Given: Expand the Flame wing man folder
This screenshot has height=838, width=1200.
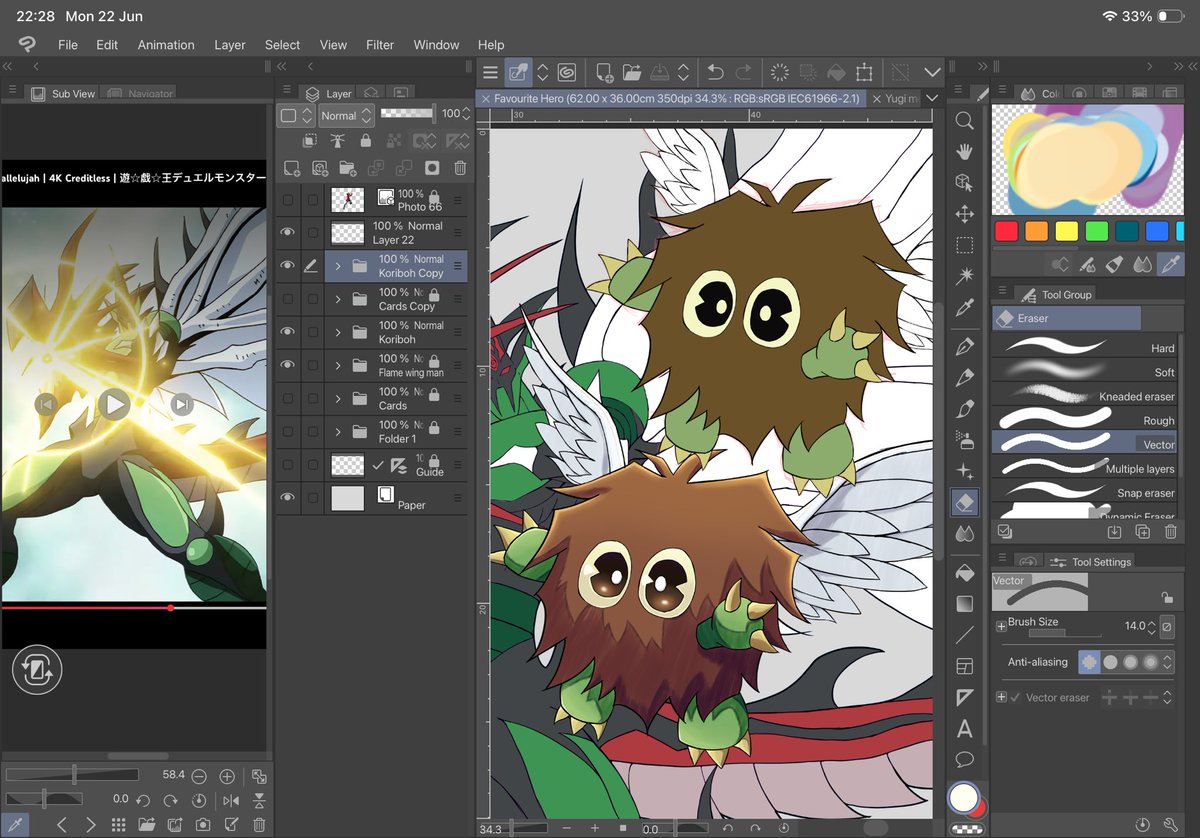Looking at the screenshot, I should coord(338,365).
